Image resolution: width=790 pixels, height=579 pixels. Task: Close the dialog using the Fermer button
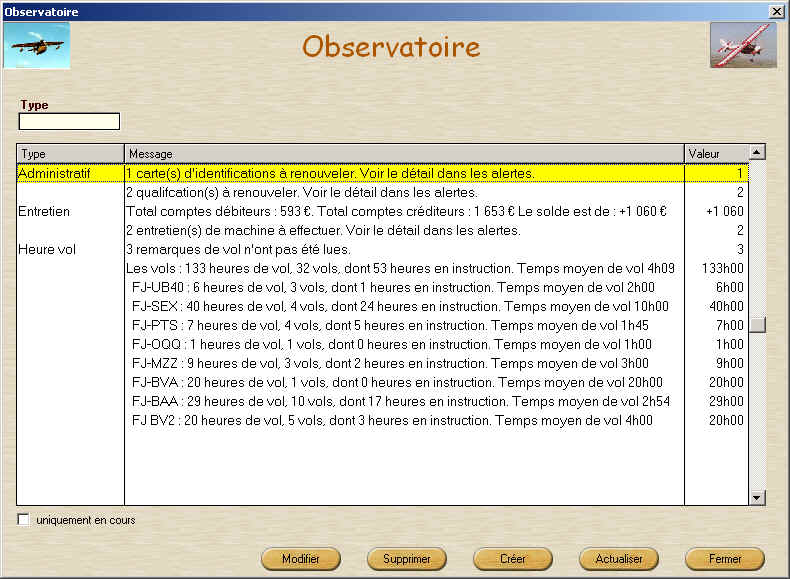[725, 559]
